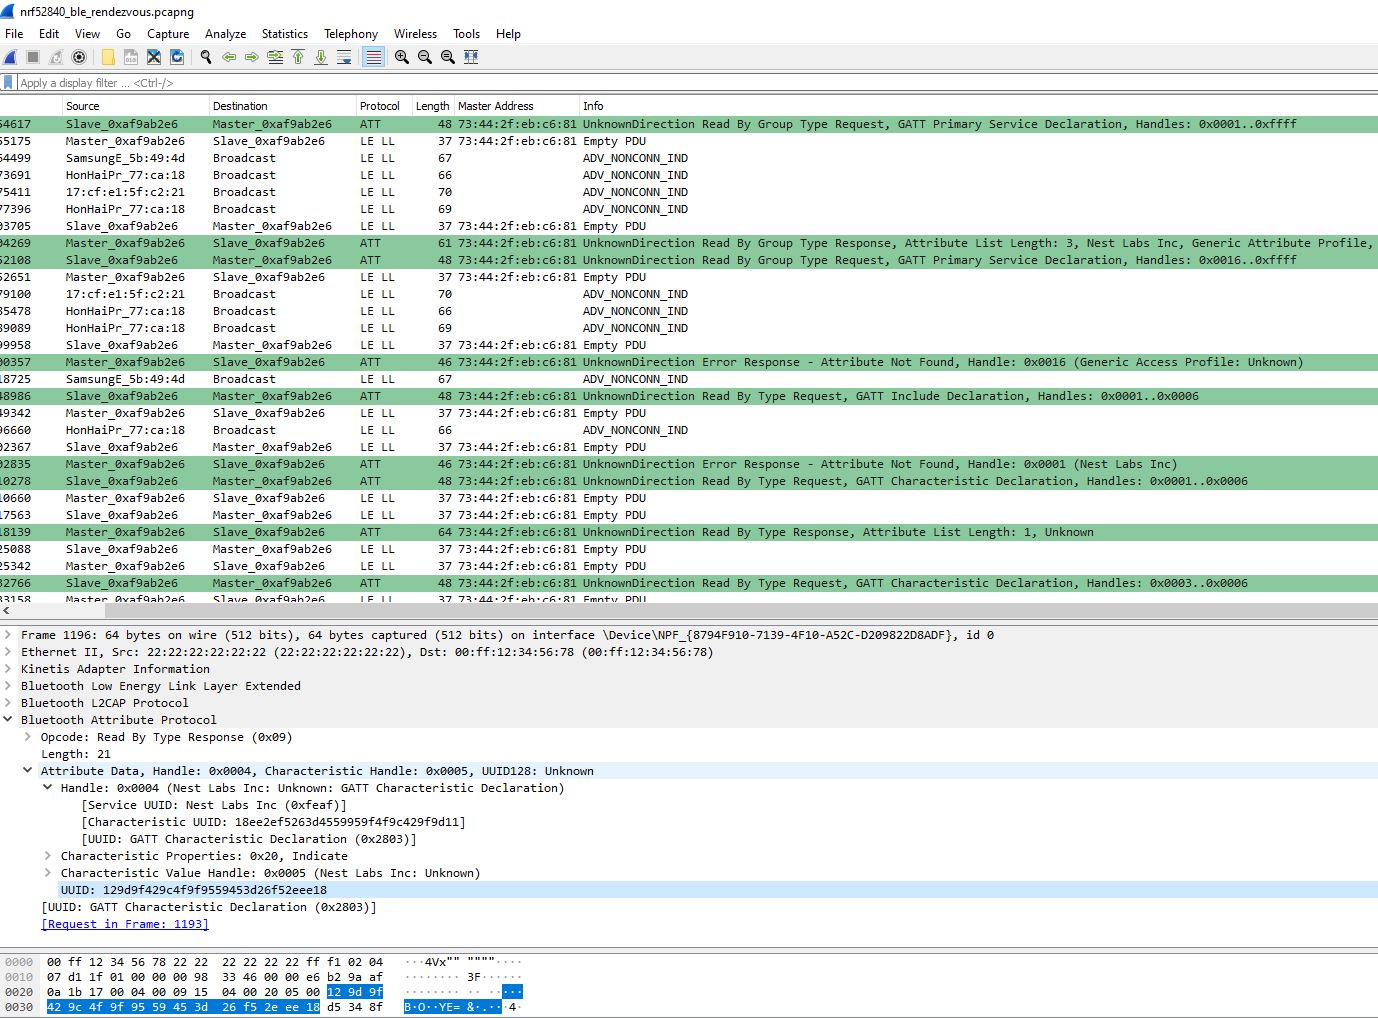
Task: Toggle automatic scrolling during live capture
Action: point(344,57)
